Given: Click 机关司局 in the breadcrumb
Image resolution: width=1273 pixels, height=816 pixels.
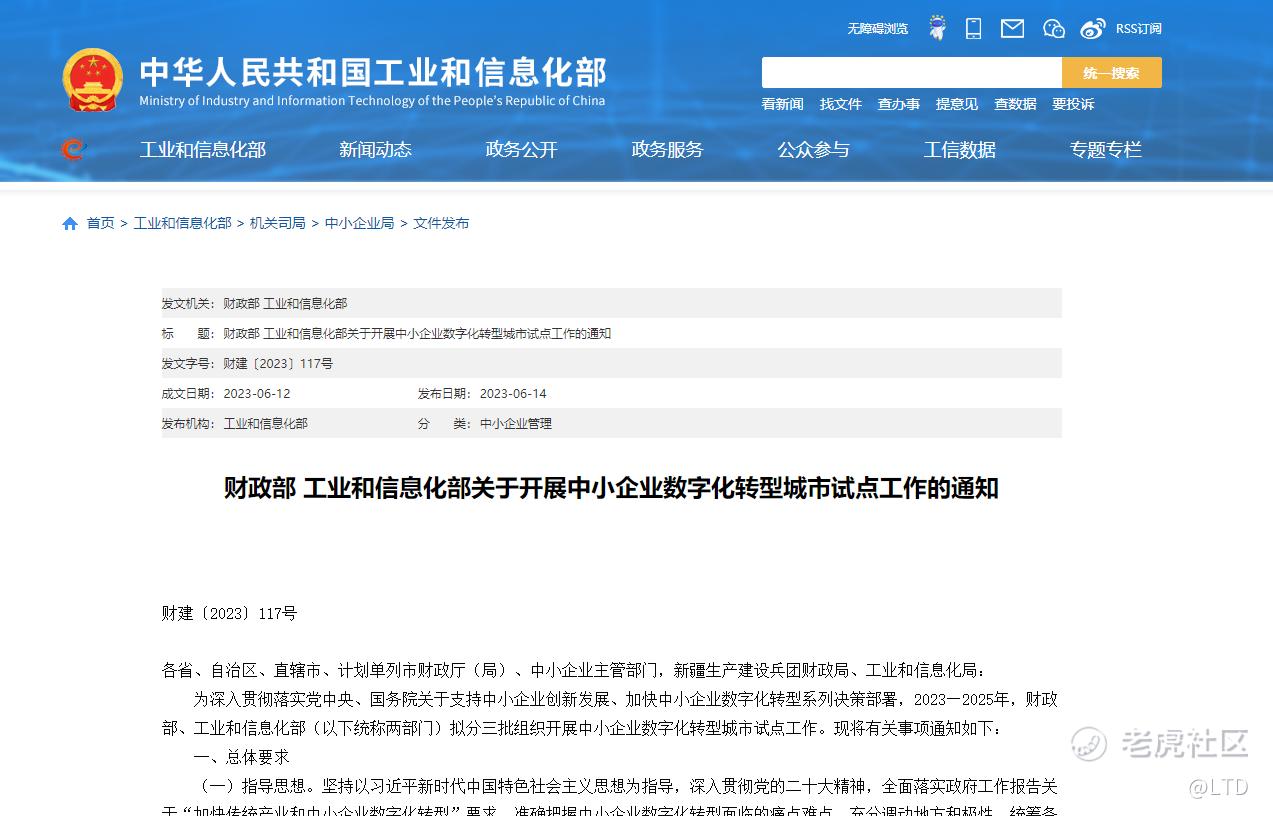Looking at the screenshot, I should [278, 223].
